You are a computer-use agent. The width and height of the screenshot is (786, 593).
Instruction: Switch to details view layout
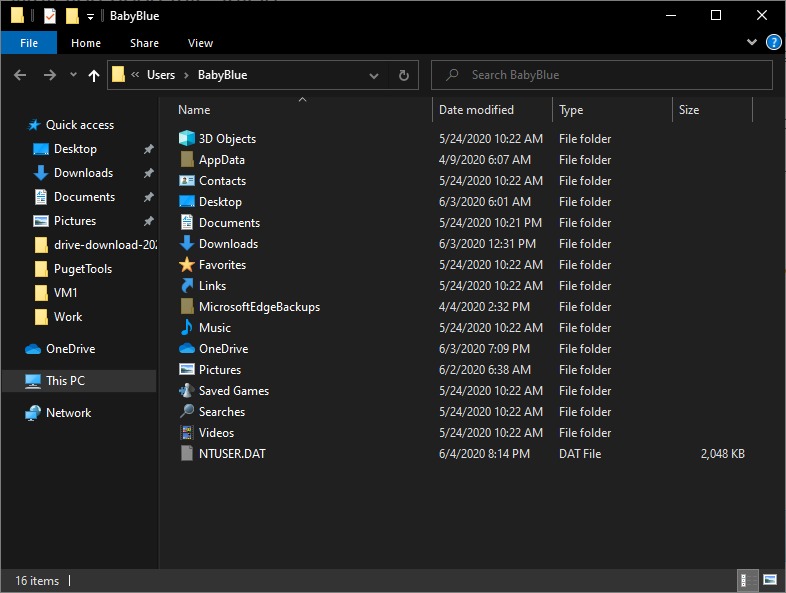point(746,580)
